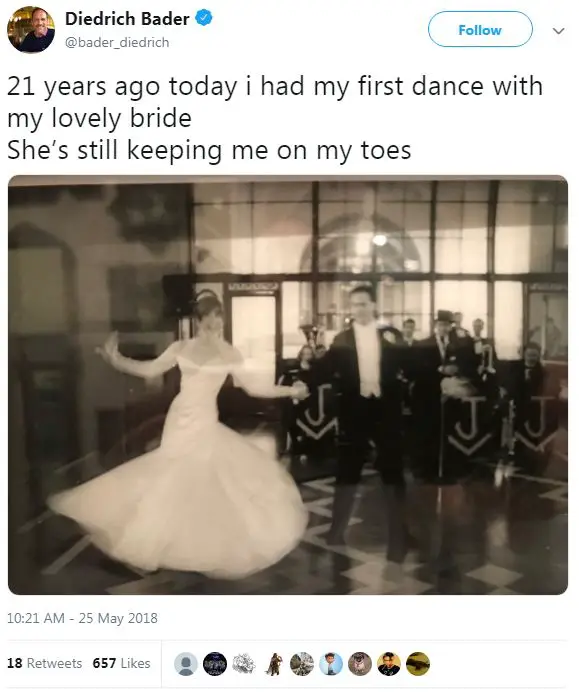The width and height of the screenshot is (579, 693).
Task: Click the man on yellow background avatar
Action: (x=389, y=664)
